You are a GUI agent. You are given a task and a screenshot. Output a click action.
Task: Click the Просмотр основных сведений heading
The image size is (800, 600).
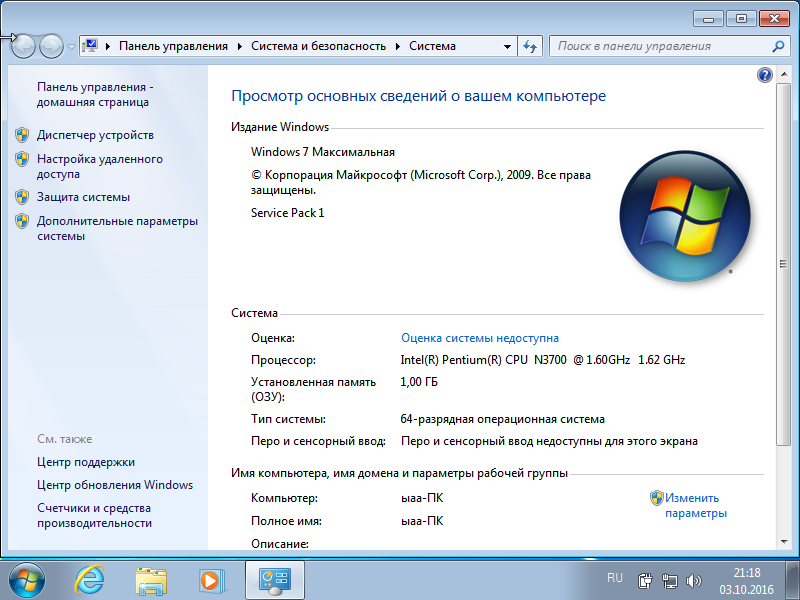(x=418, y=96)
